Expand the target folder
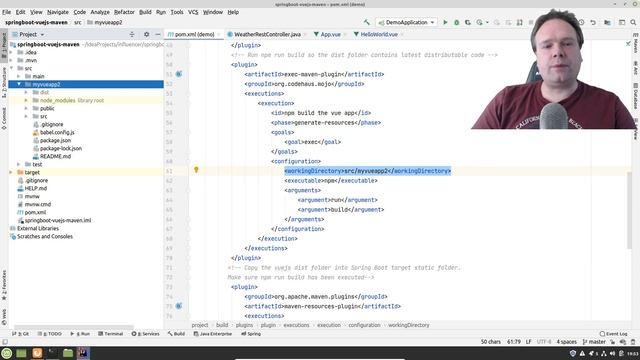The height and width of the screenshot is (360, 640). [11, 172]
